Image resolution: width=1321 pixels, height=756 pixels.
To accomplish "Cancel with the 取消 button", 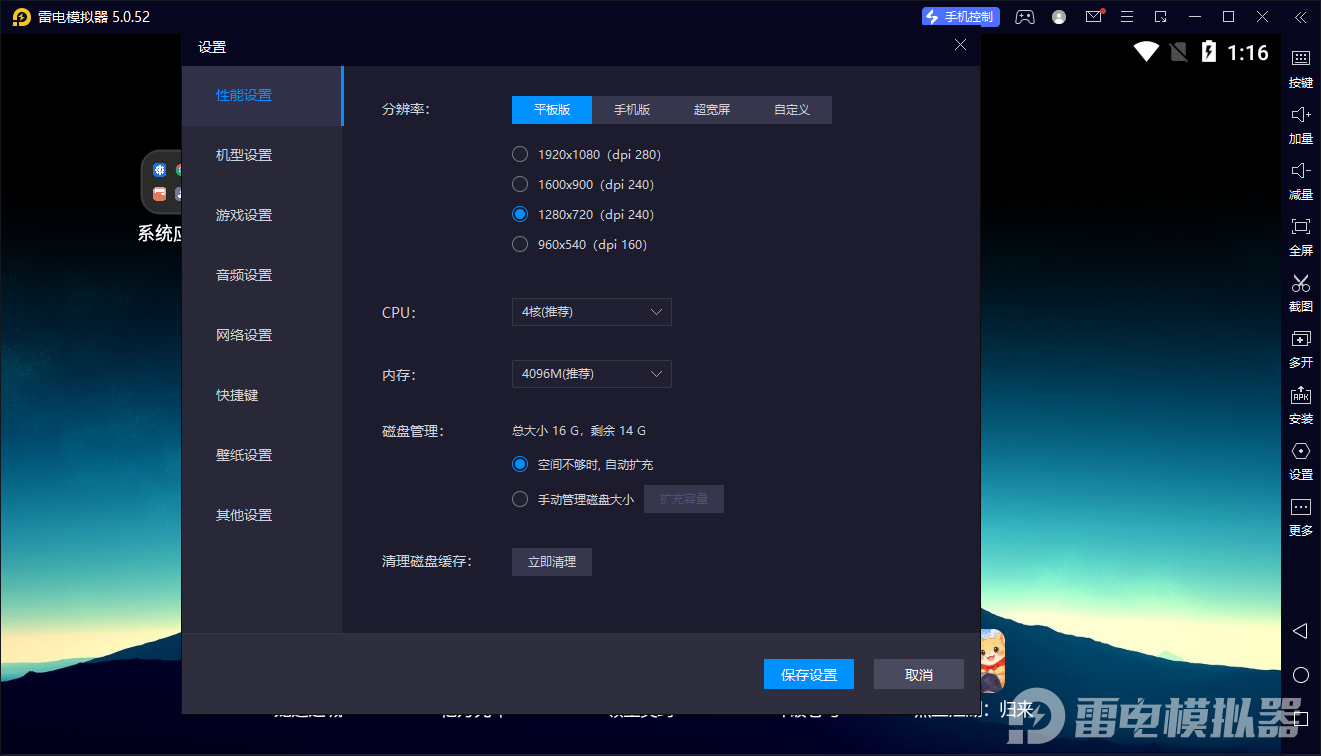I will (x=919, y=675).
